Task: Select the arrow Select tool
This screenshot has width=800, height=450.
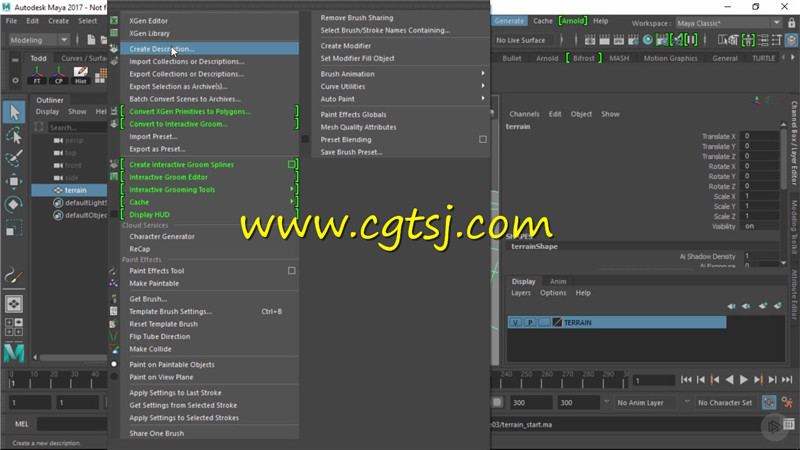Action: point(14,112)
